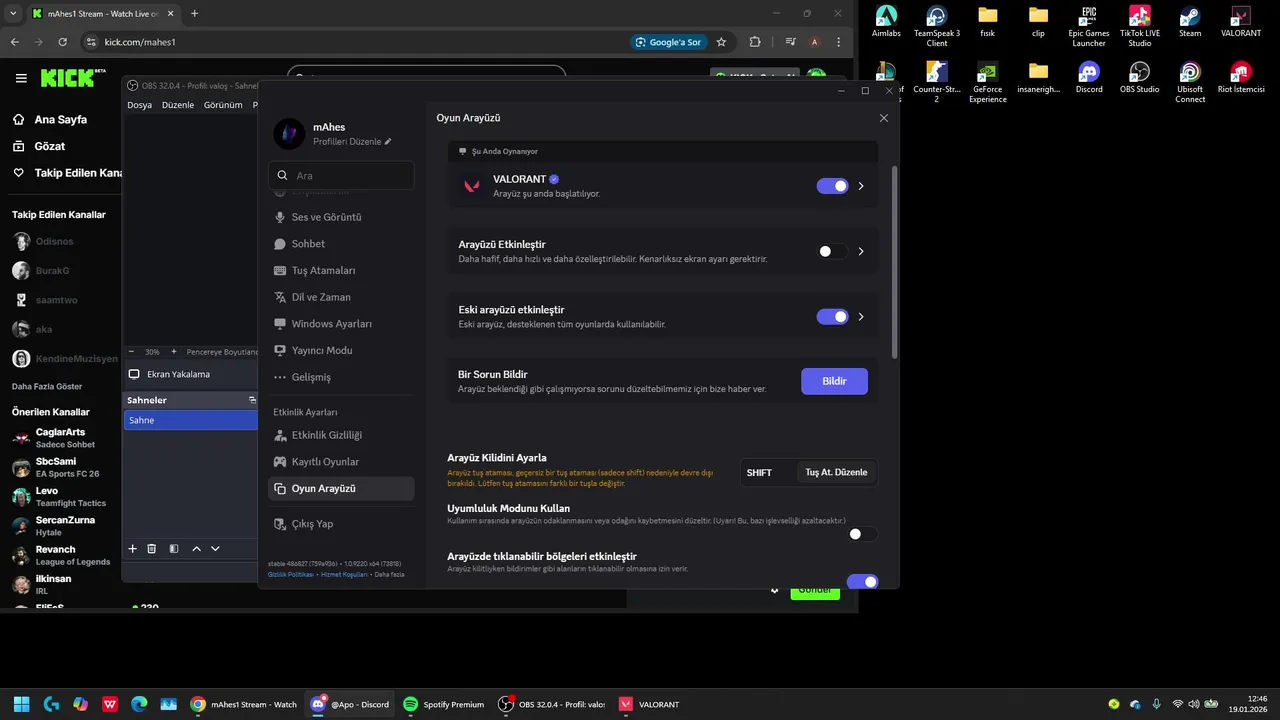Select the Counter-Strike 2 desktop icon
The width and height of the screenshot is (1280, 720).
pos(936,83)
